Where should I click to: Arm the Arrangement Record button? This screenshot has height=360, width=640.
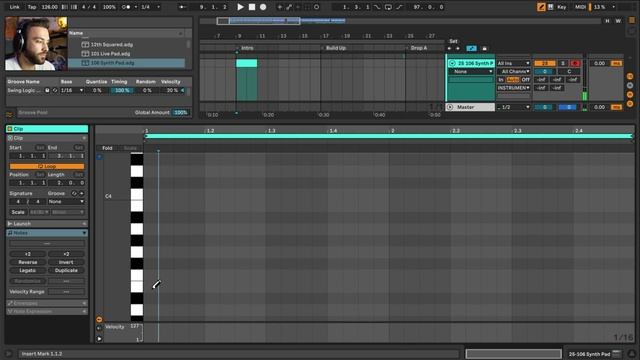click(x=263, y=7)
